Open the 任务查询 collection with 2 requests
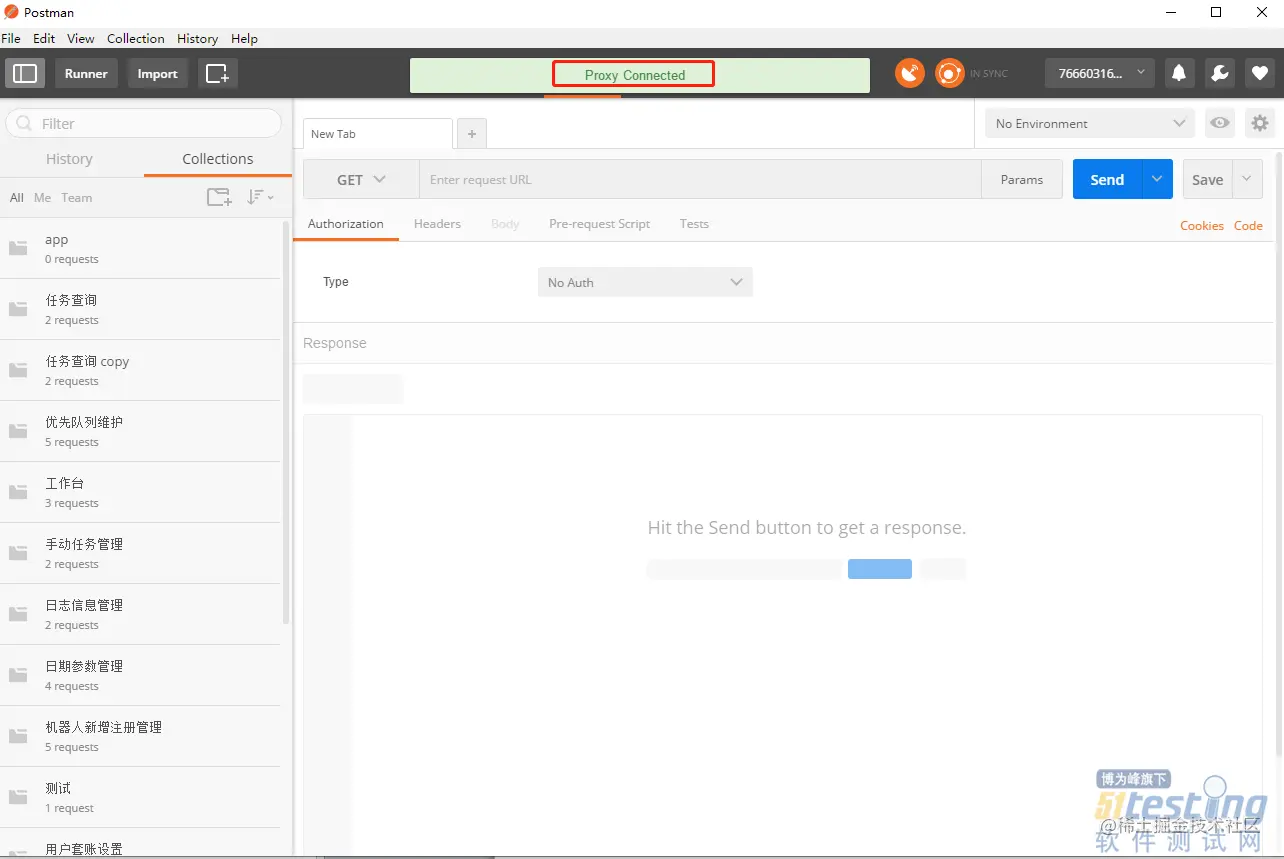The width and height of the screenshot is (1284, 859). coord(140,309)
